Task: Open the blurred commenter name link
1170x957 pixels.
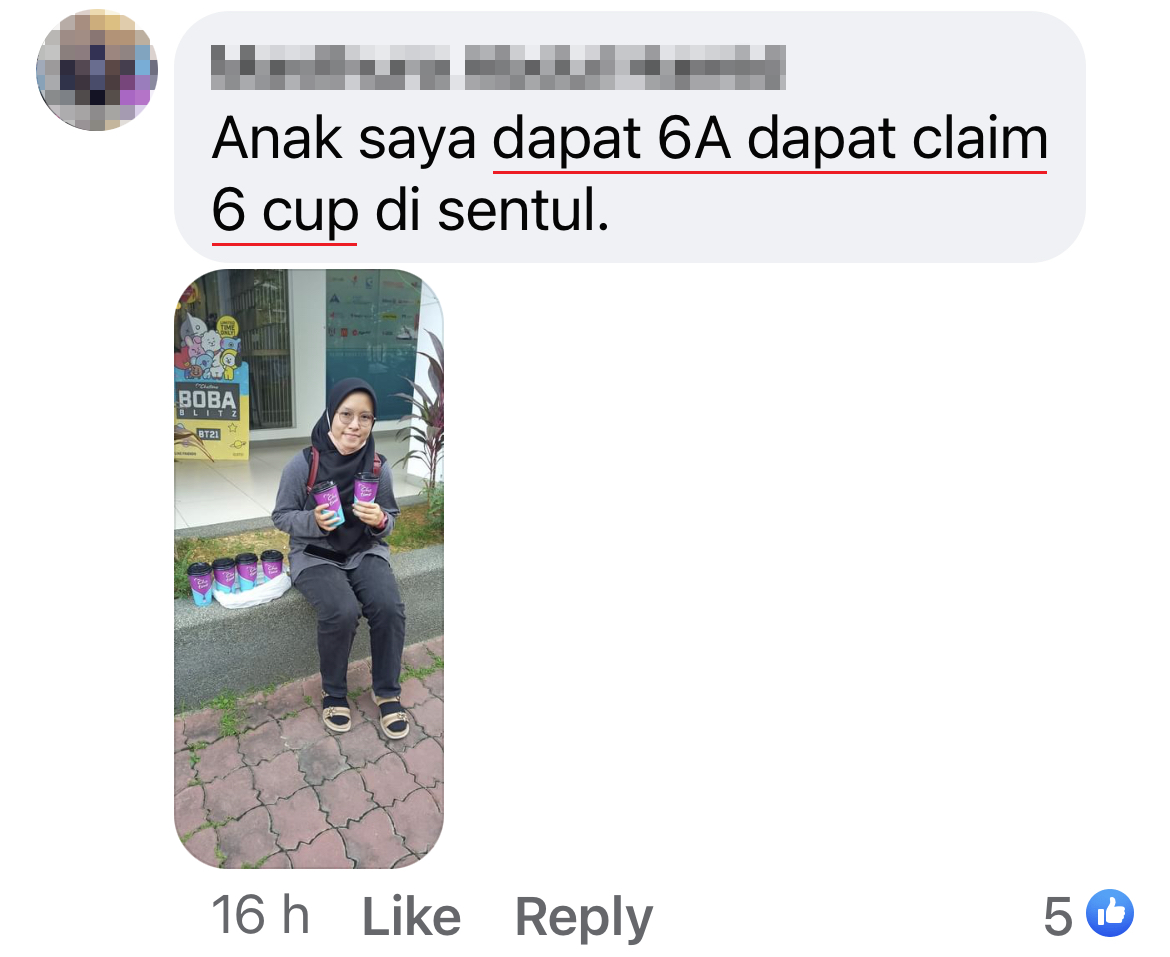Action: click(498, 67)
